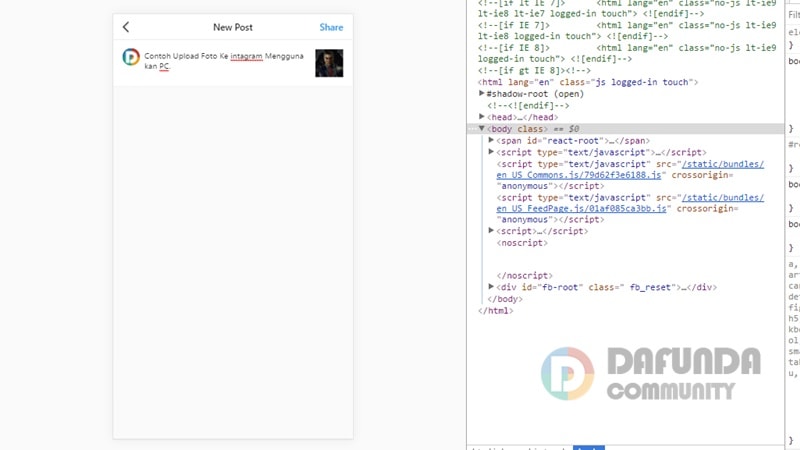Viewport: 800px width, 450px height.
Task: Expand the div fb-root node
Action: [x=491, y=287]
